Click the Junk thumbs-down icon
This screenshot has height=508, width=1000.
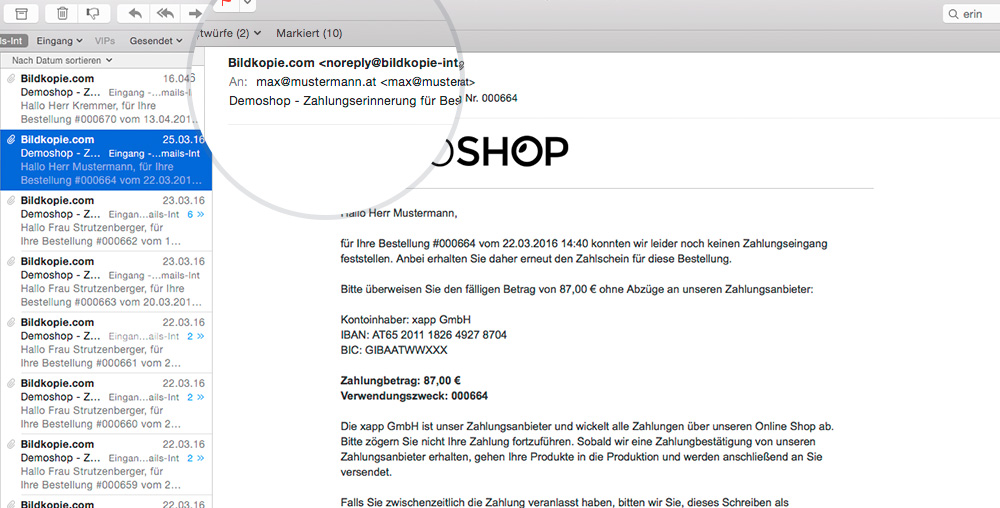coord(93,13)
